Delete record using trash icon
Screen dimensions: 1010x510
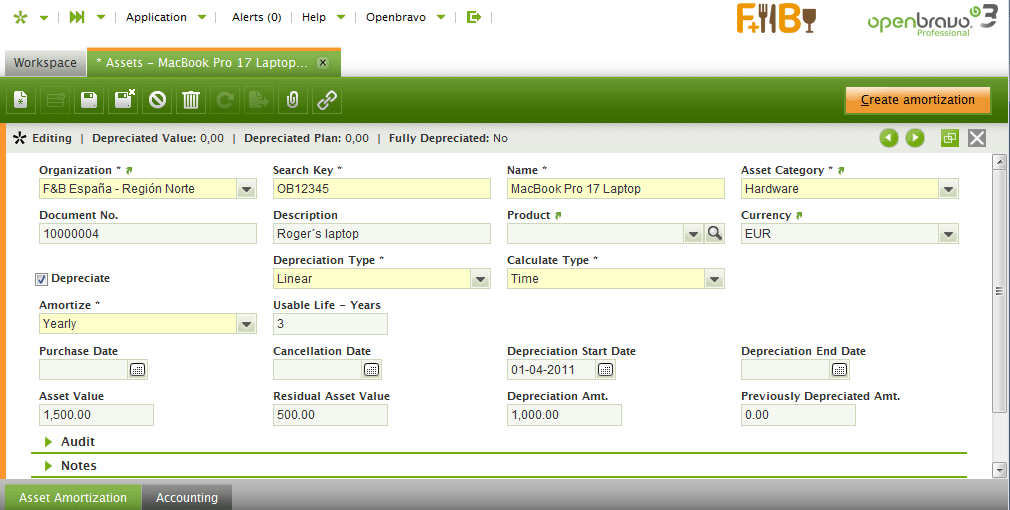pyautogui.click(x=191, y=100)
